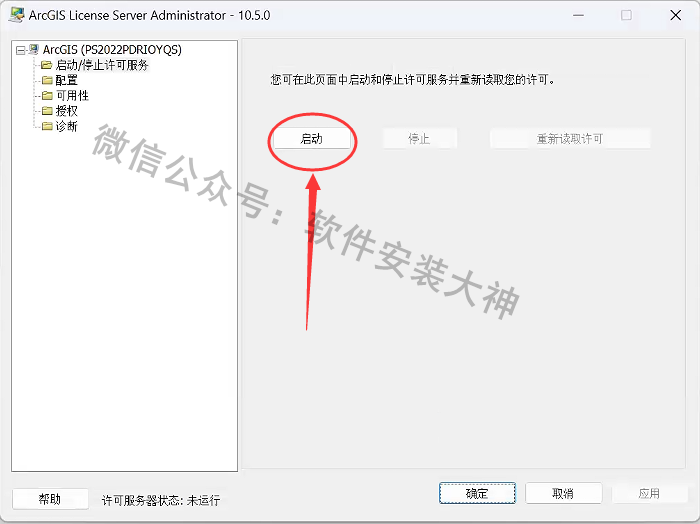Screen dimensions: 700x524
Task: Confirm with the 确定 button
Action: pos(477,493)
